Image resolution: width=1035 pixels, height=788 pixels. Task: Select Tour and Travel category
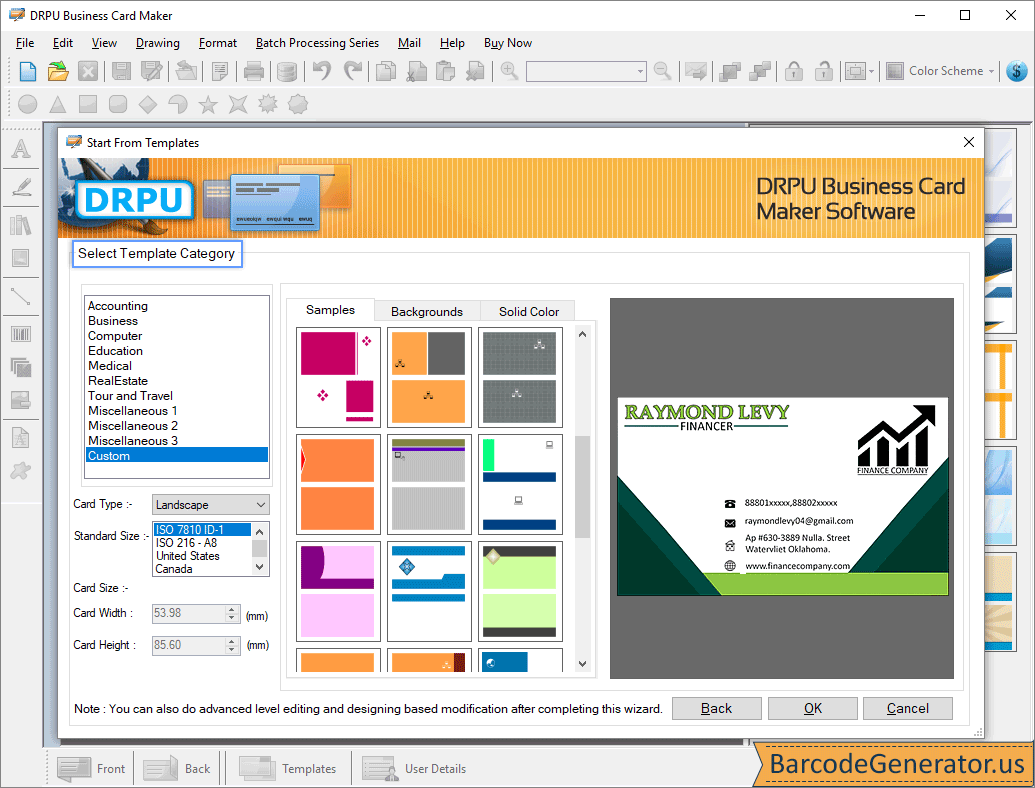pos(131,395)
